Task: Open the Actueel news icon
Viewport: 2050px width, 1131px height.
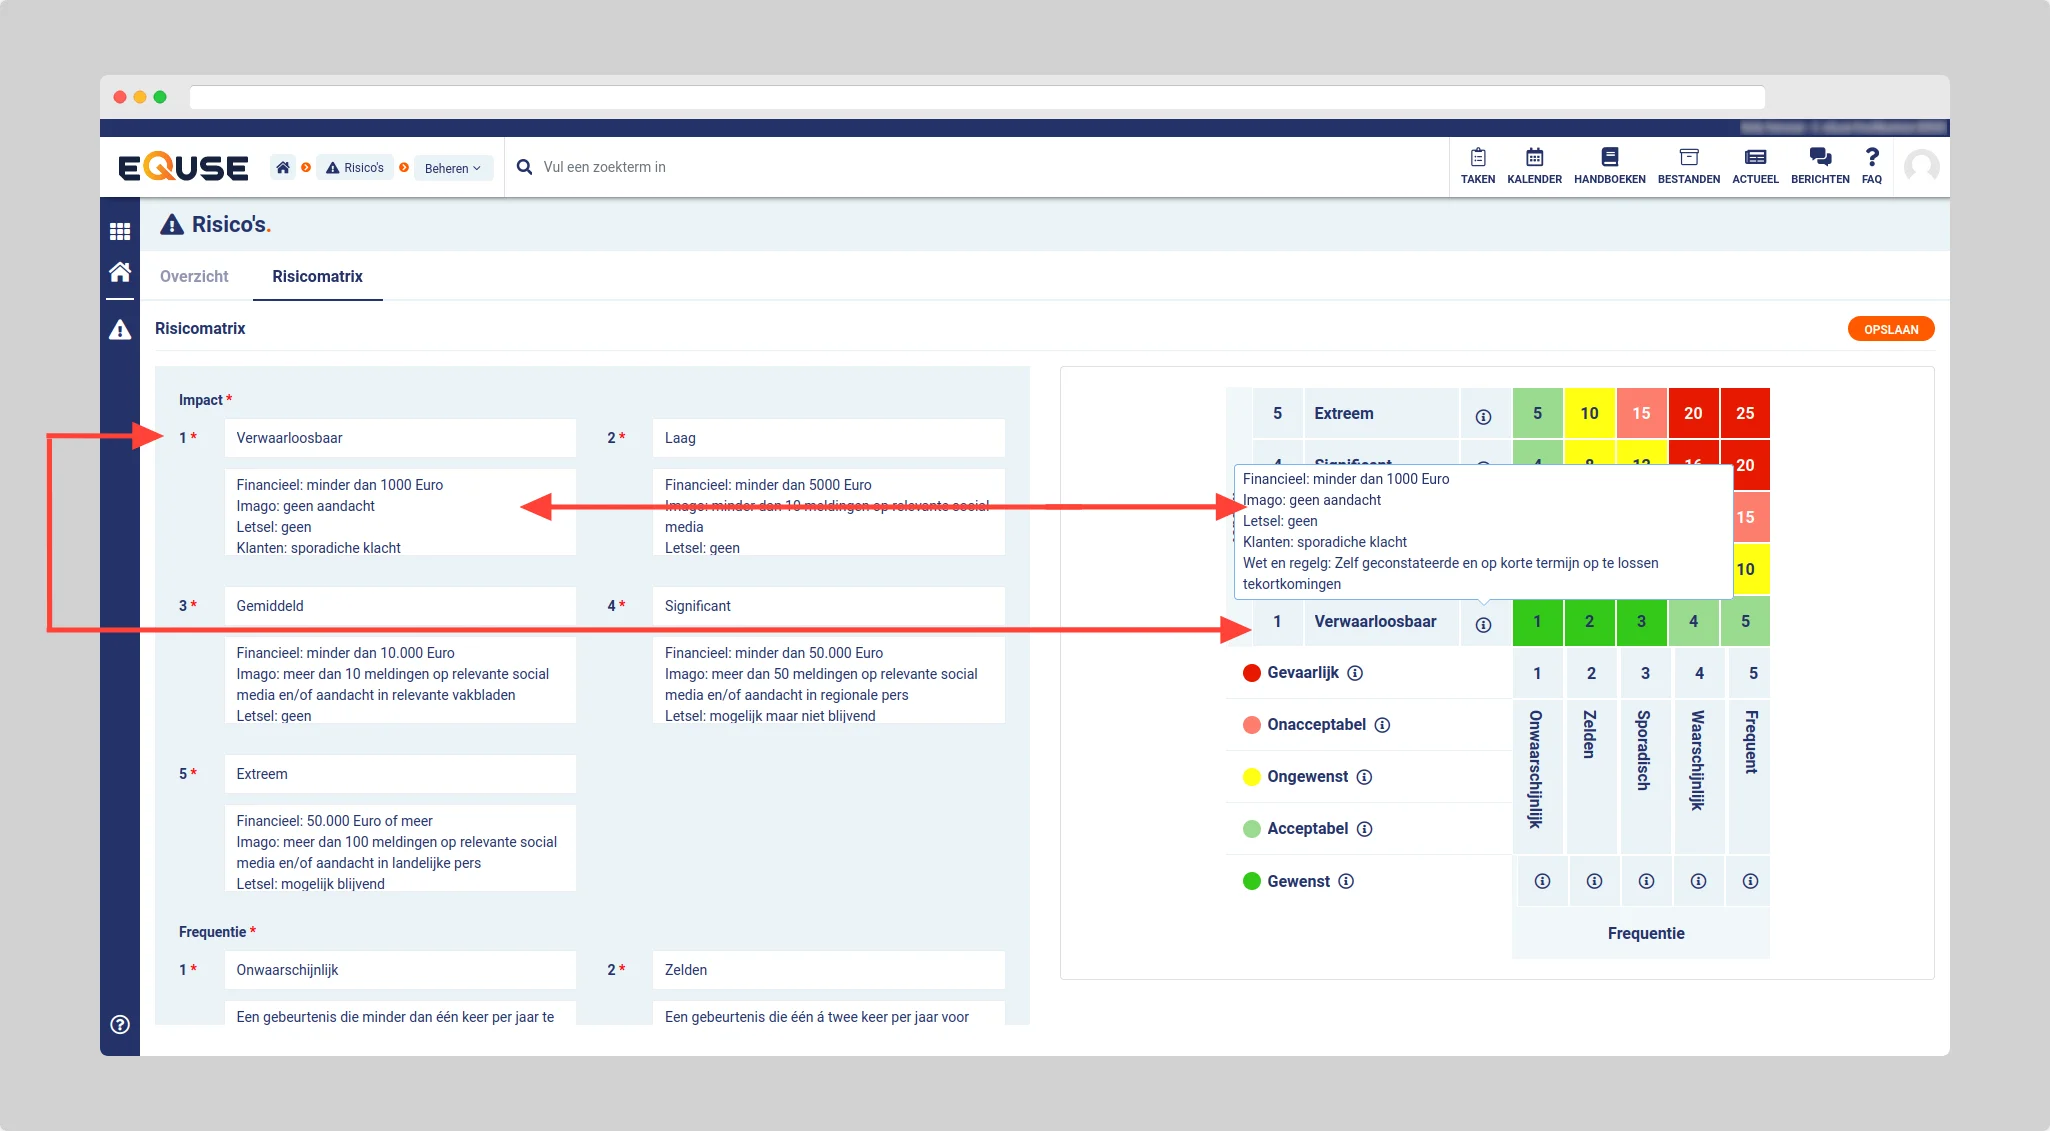Action: (x=1755, y=158)
